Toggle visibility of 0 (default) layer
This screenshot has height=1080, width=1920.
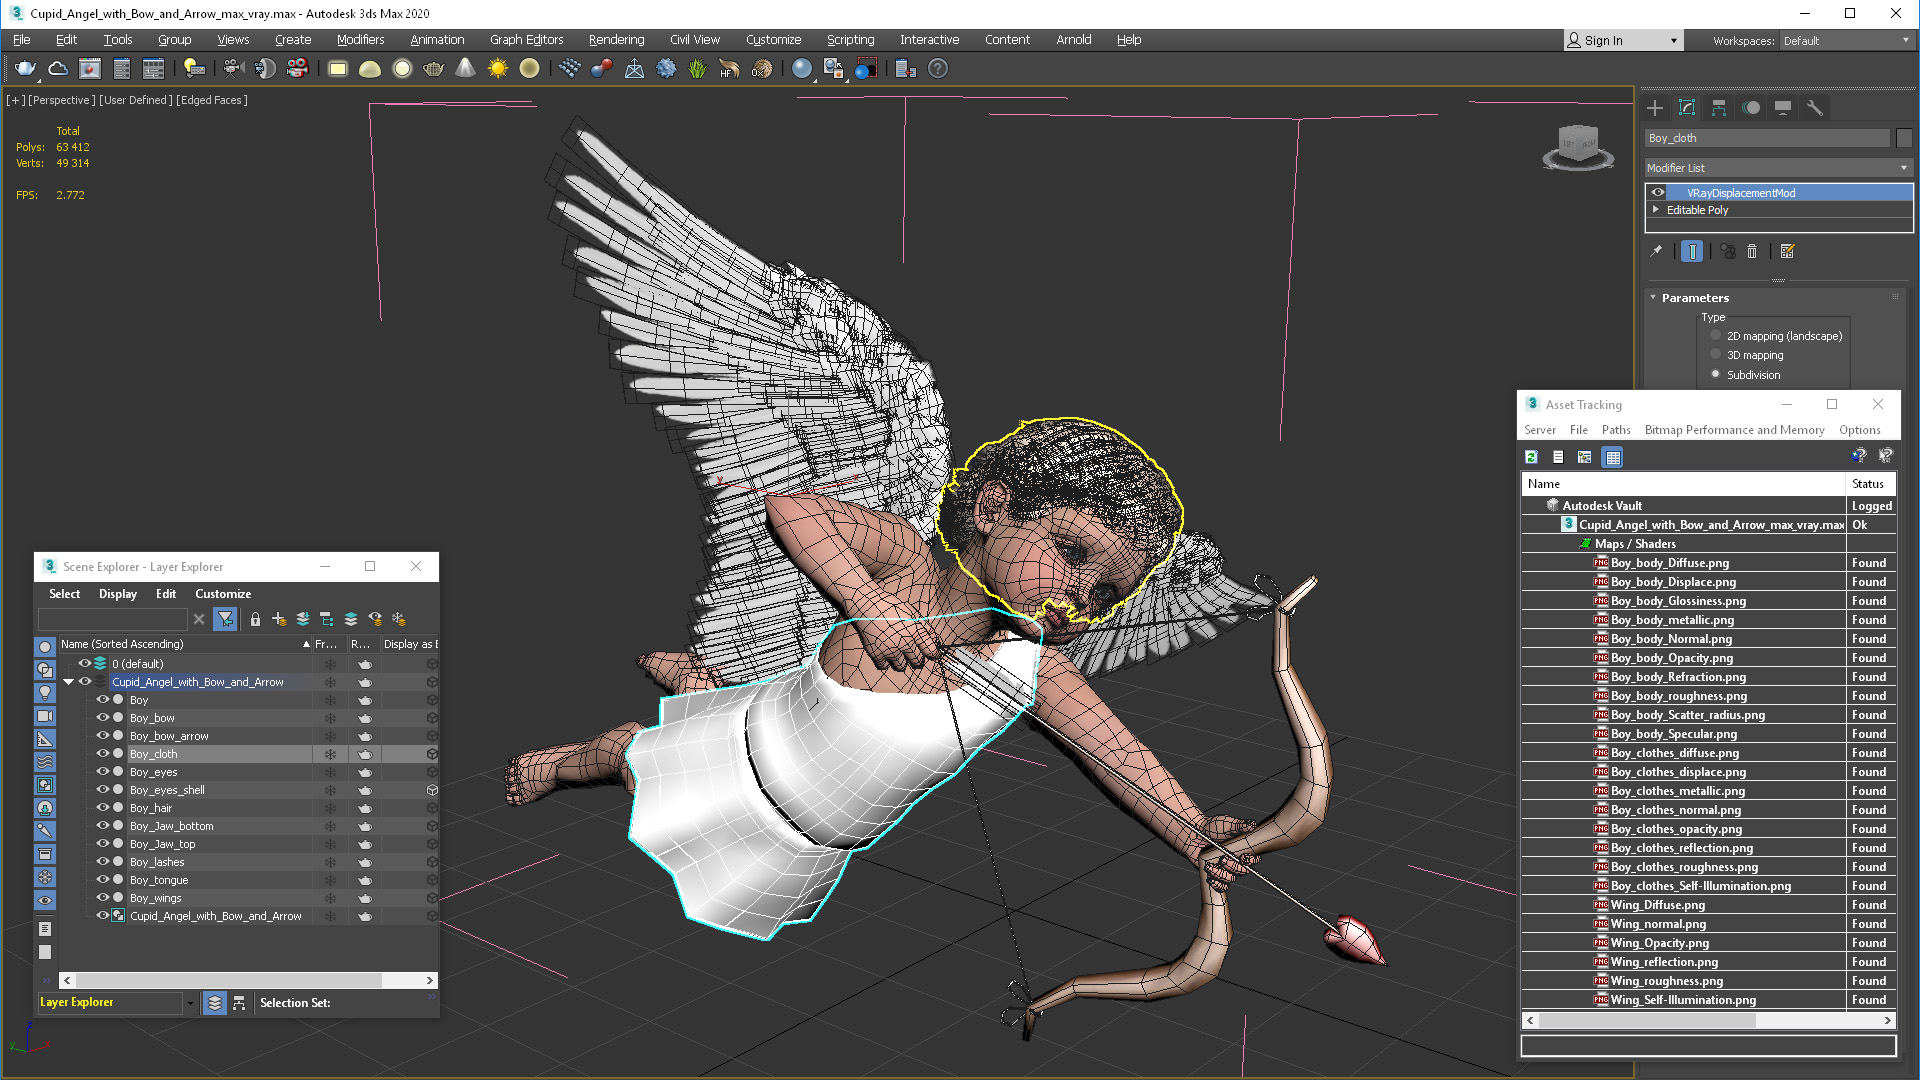point(85,664)
